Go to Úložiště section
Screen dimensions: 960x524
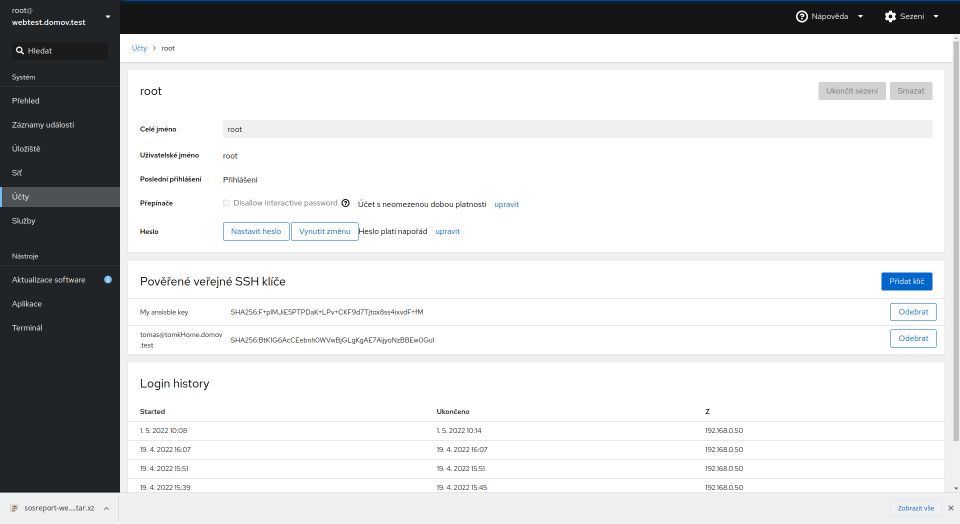60,149
